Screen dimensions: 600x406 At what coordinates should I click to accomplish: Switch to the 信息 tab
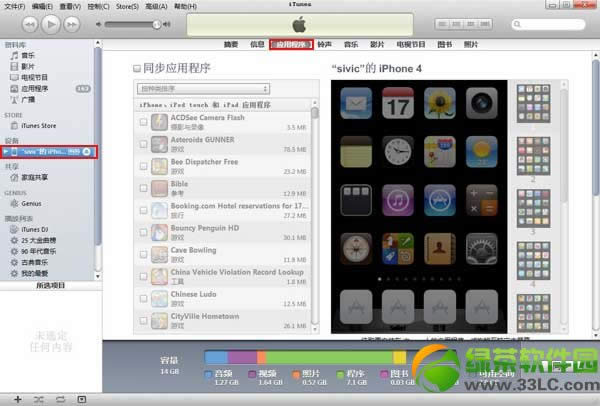[257, 44]
